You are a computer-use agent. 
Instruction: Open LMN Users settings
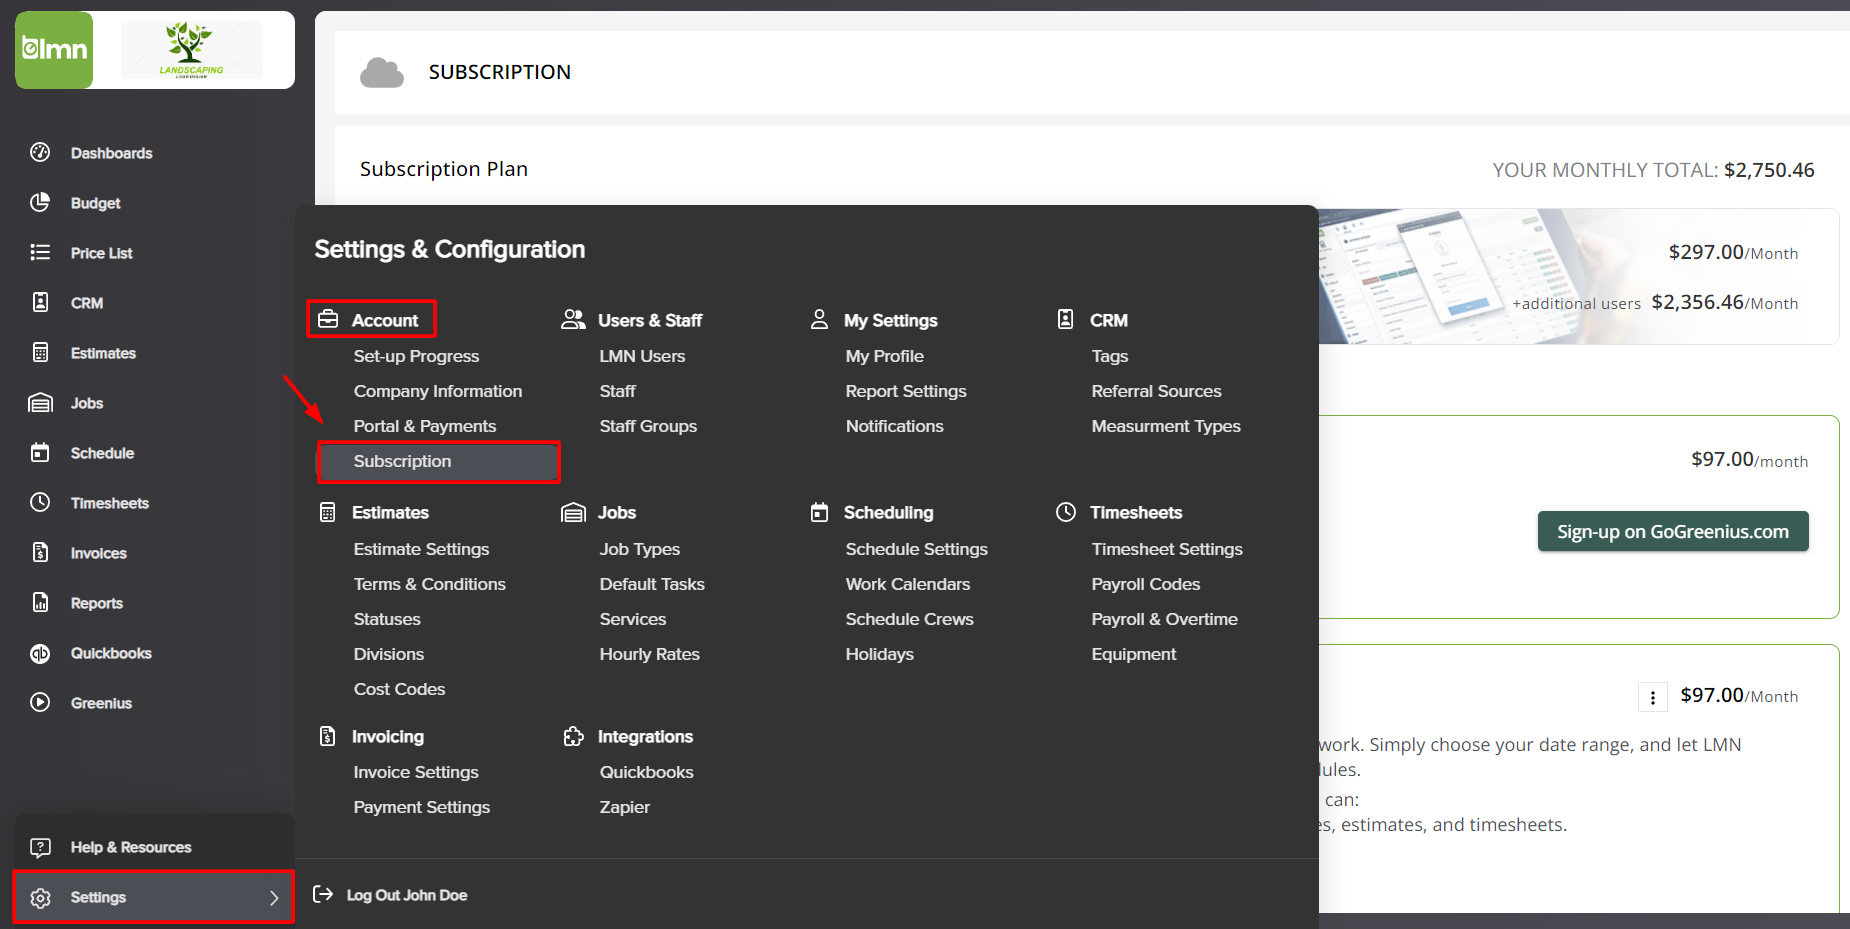pyautogui.click(x=642, y=356)
